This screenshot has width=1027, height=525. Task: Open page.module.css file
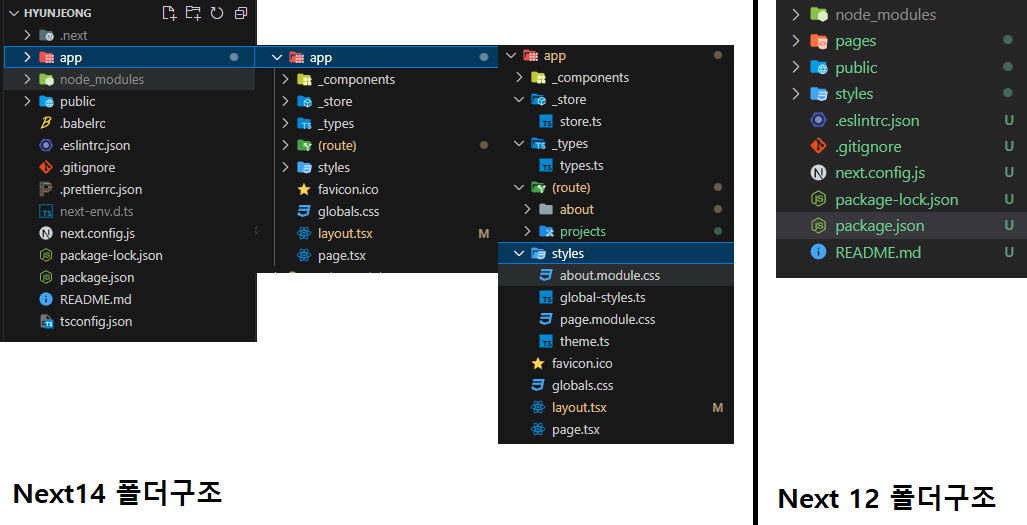tap(607, 319)
